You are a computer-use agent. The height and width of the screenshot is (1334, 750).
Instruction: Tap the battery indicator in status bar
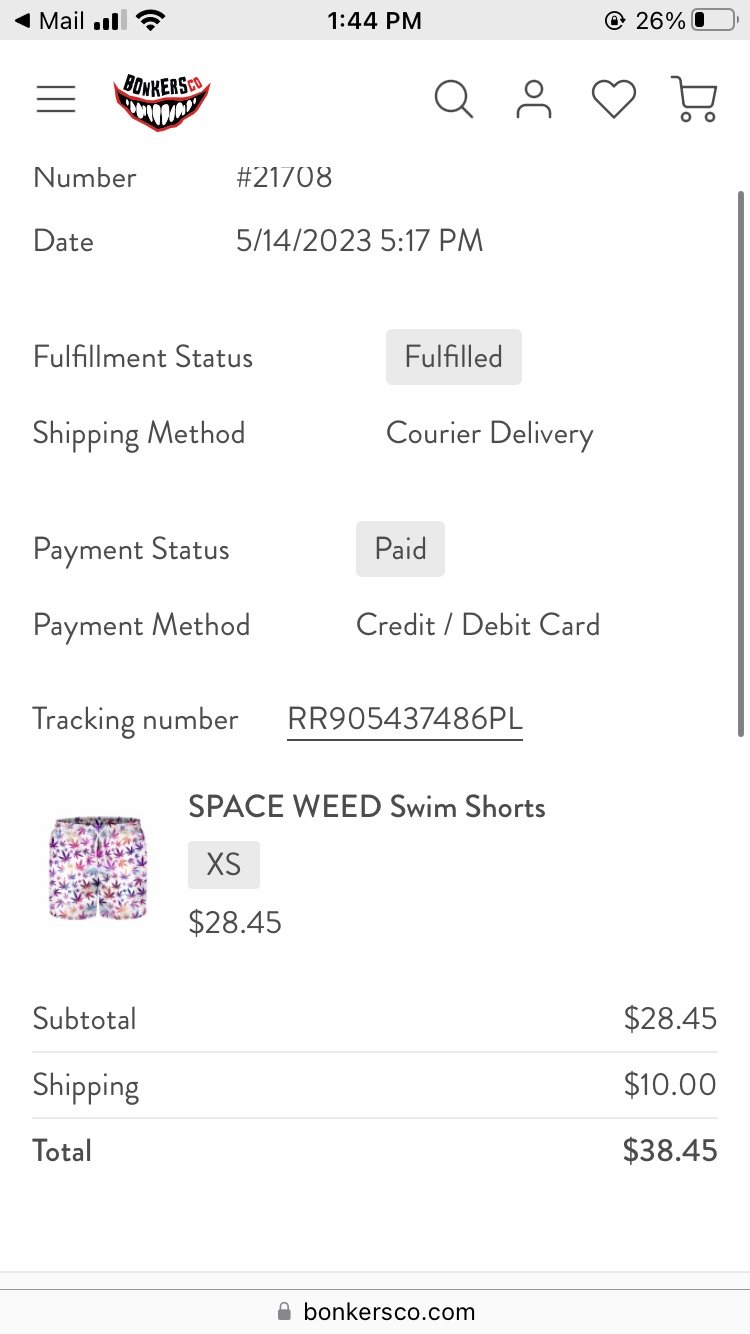tap(714, 20)
